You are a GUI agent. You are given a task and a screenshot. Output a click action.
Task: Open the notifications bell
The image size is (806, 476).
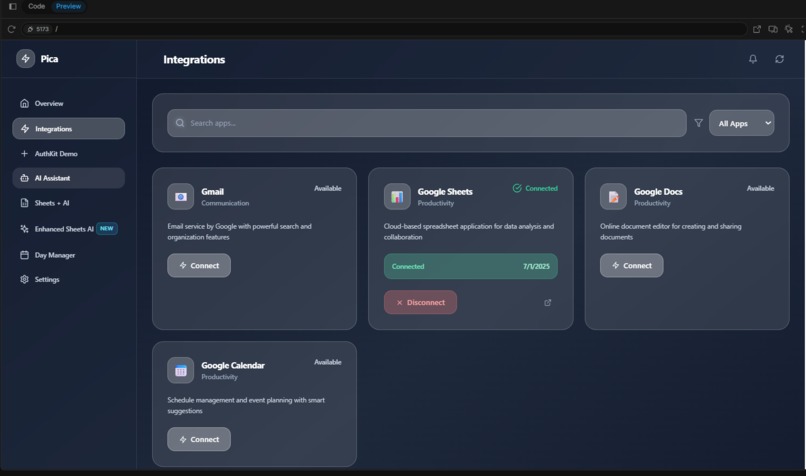pos(753,59)
